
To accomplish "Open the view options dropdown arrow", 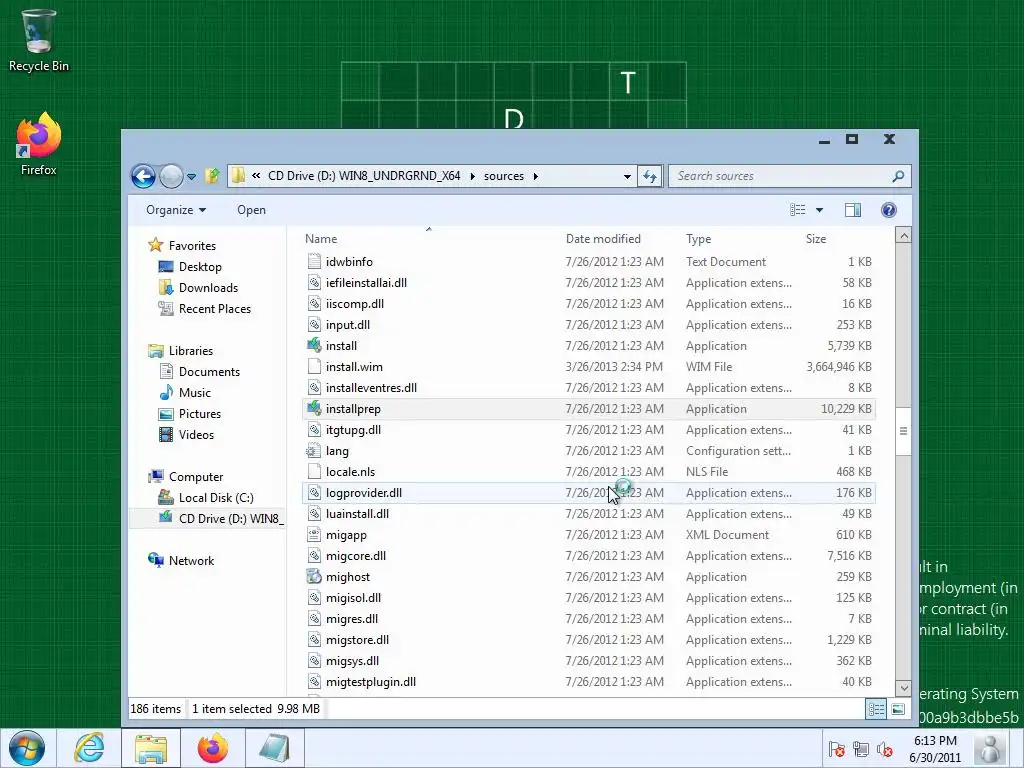I will coord(820,210).
